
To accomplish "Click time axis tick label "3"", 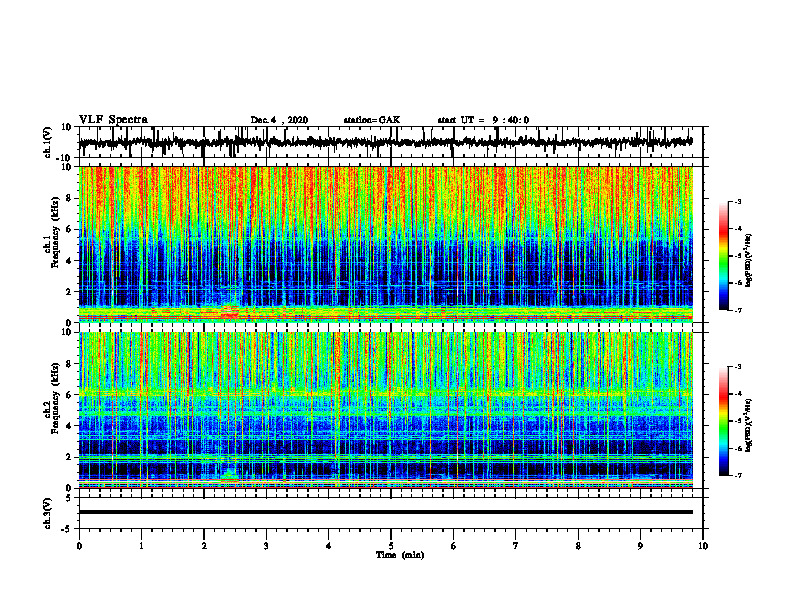I will 266,546.
